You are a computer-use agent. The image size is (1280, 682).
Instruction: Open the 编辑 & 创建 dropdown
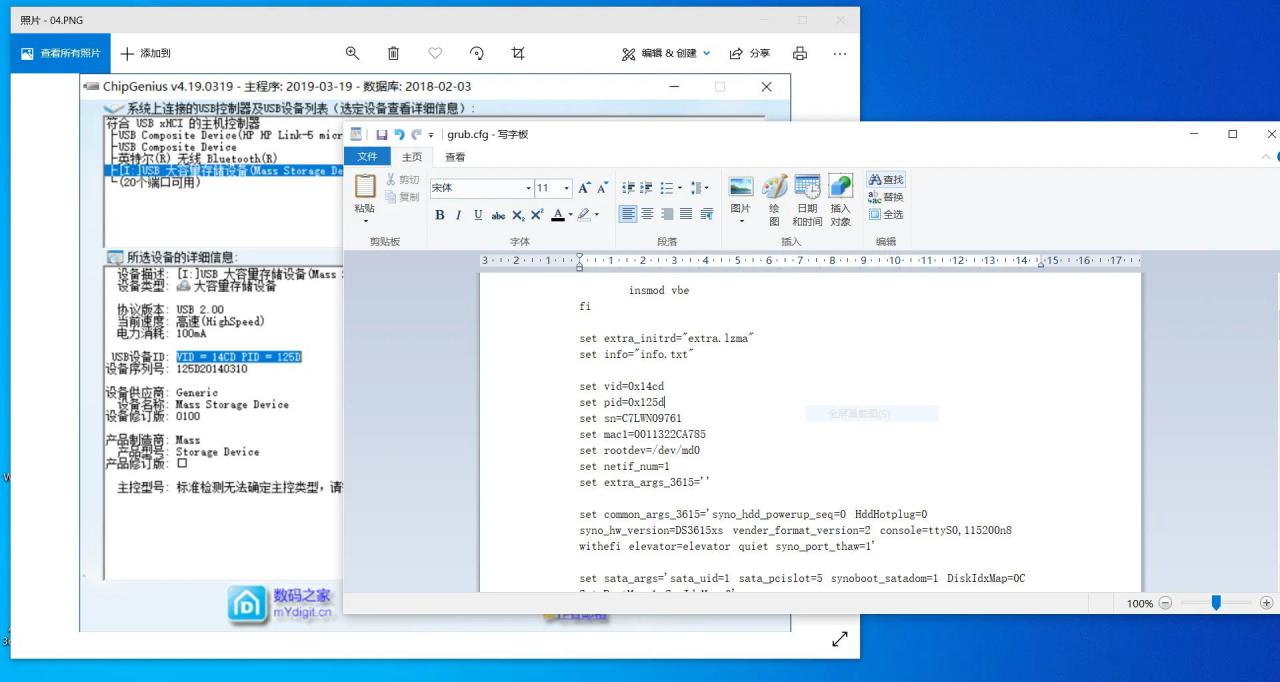click(x=666, y=53)
